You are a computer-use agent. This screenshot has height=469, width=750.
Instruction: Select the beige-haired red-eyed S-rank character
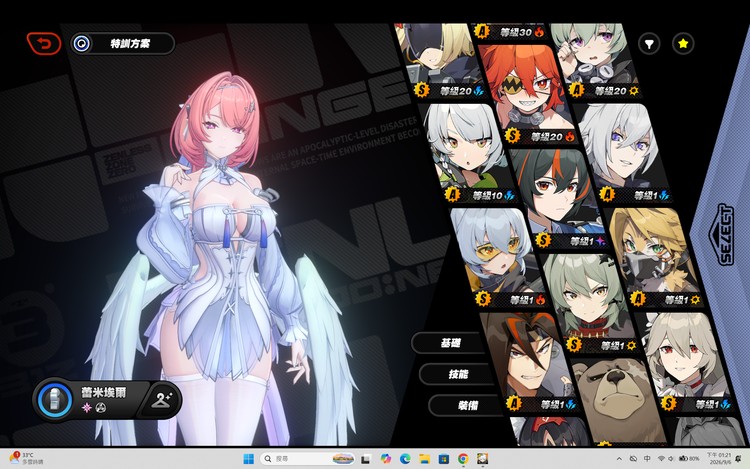coord(684,362)
